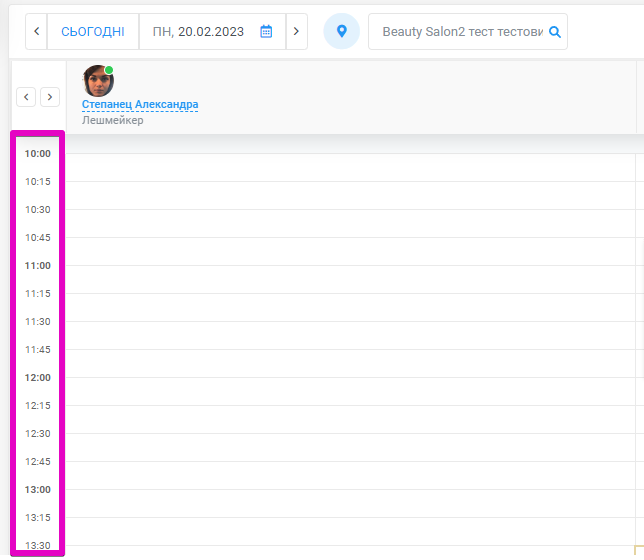Click the 10:00 slot for Степанец Александра
This screenshot has height=560, width=644.
pos(351,168)
